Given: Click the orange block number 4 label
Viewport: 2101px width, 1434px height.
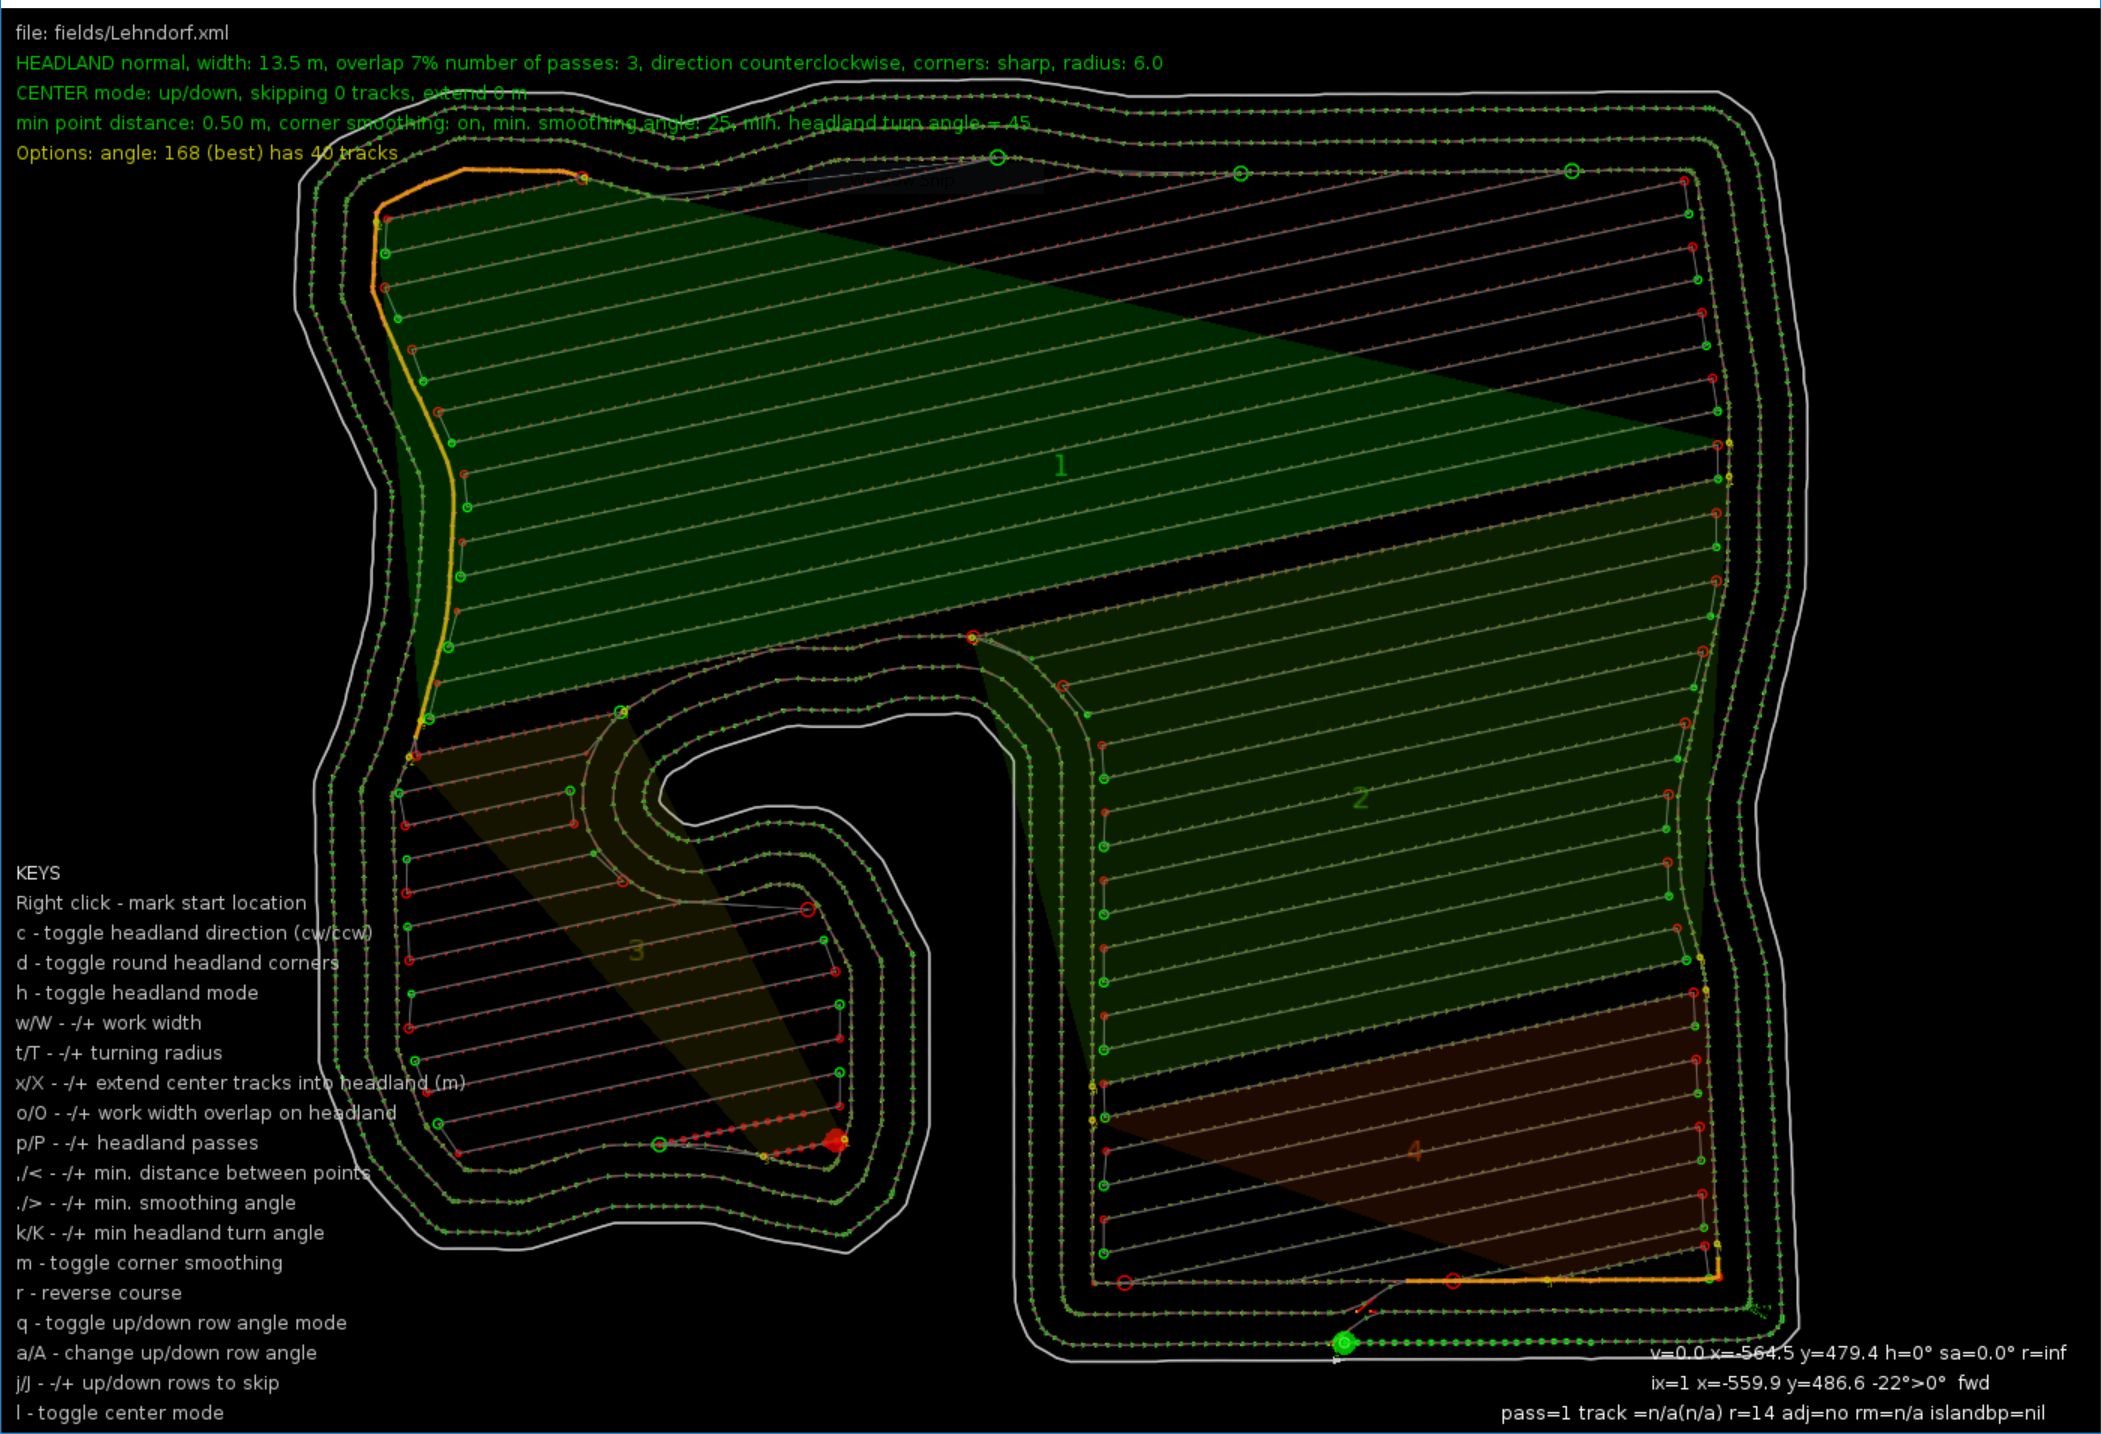Looking at the screenshot, I should tap(1414, 1151).
